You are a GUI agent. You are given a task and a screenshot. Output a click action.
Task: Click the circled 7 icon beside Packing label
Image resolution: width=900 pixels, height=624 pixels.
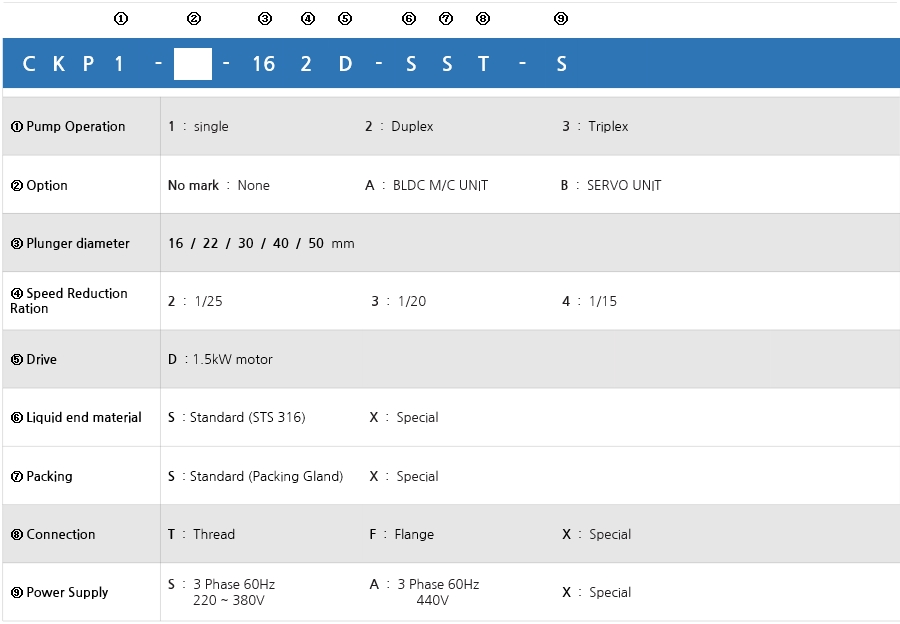[x=16, y=477]
